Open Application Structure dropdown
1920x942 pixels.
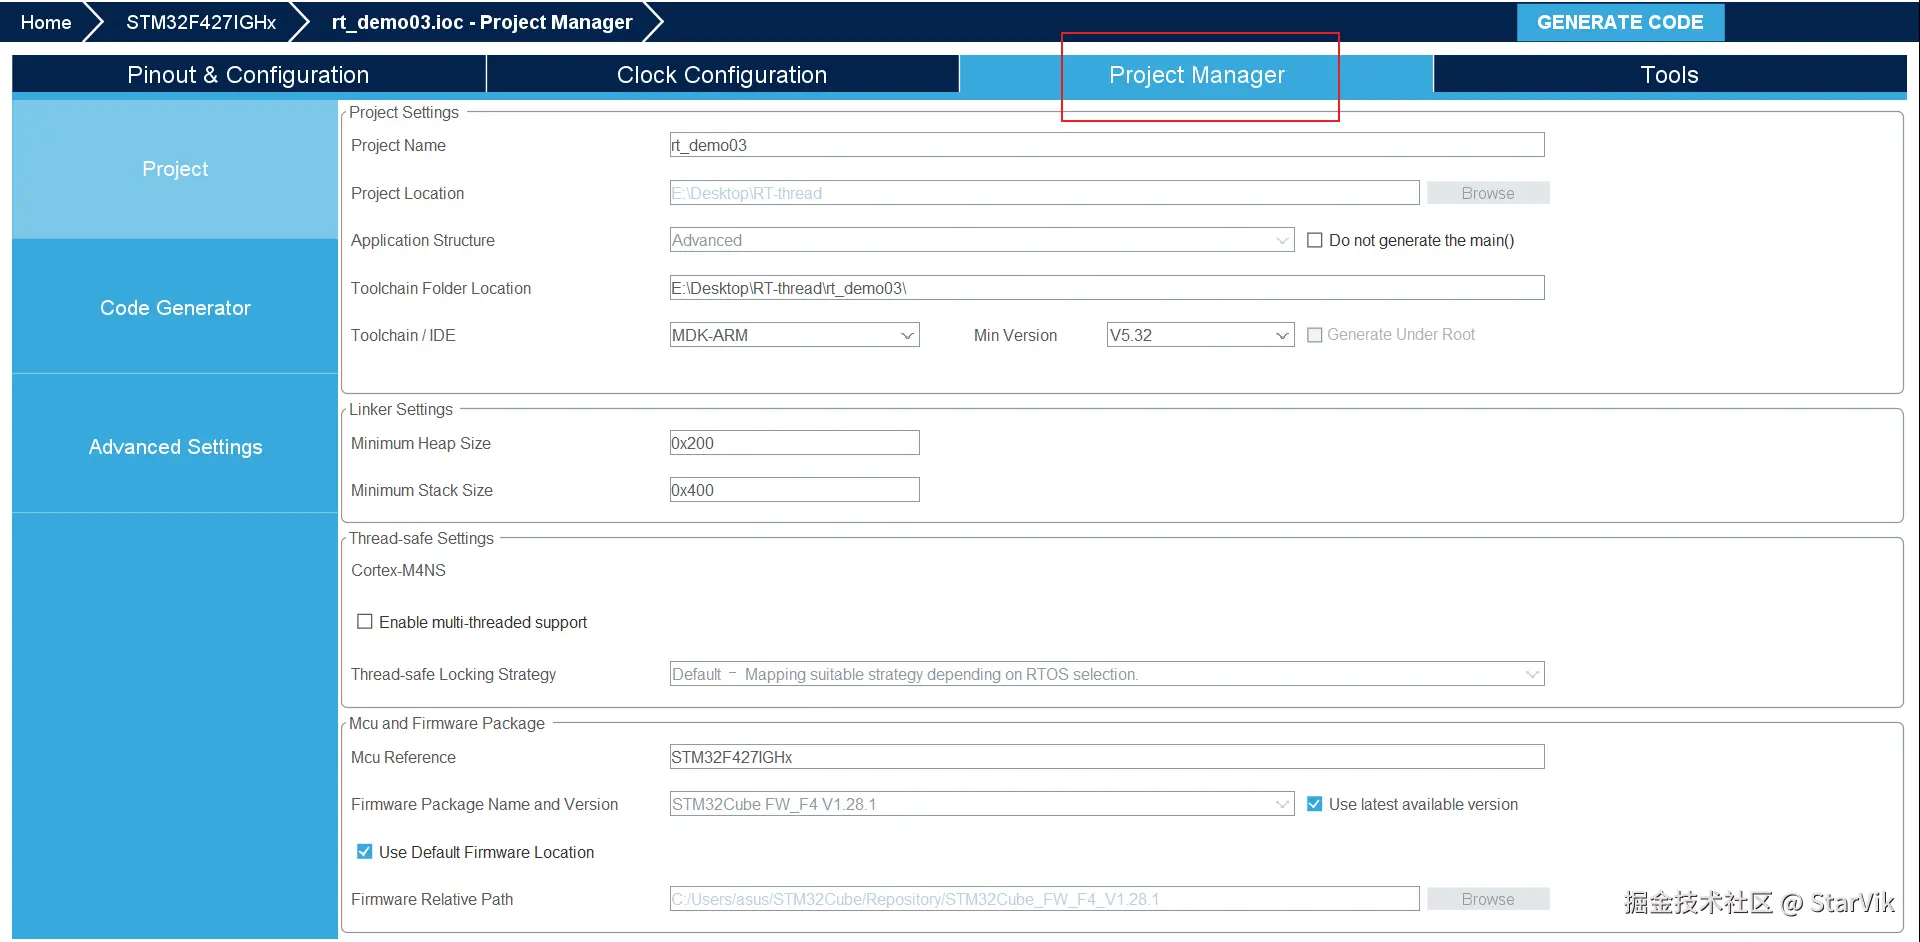coord(982,240)
